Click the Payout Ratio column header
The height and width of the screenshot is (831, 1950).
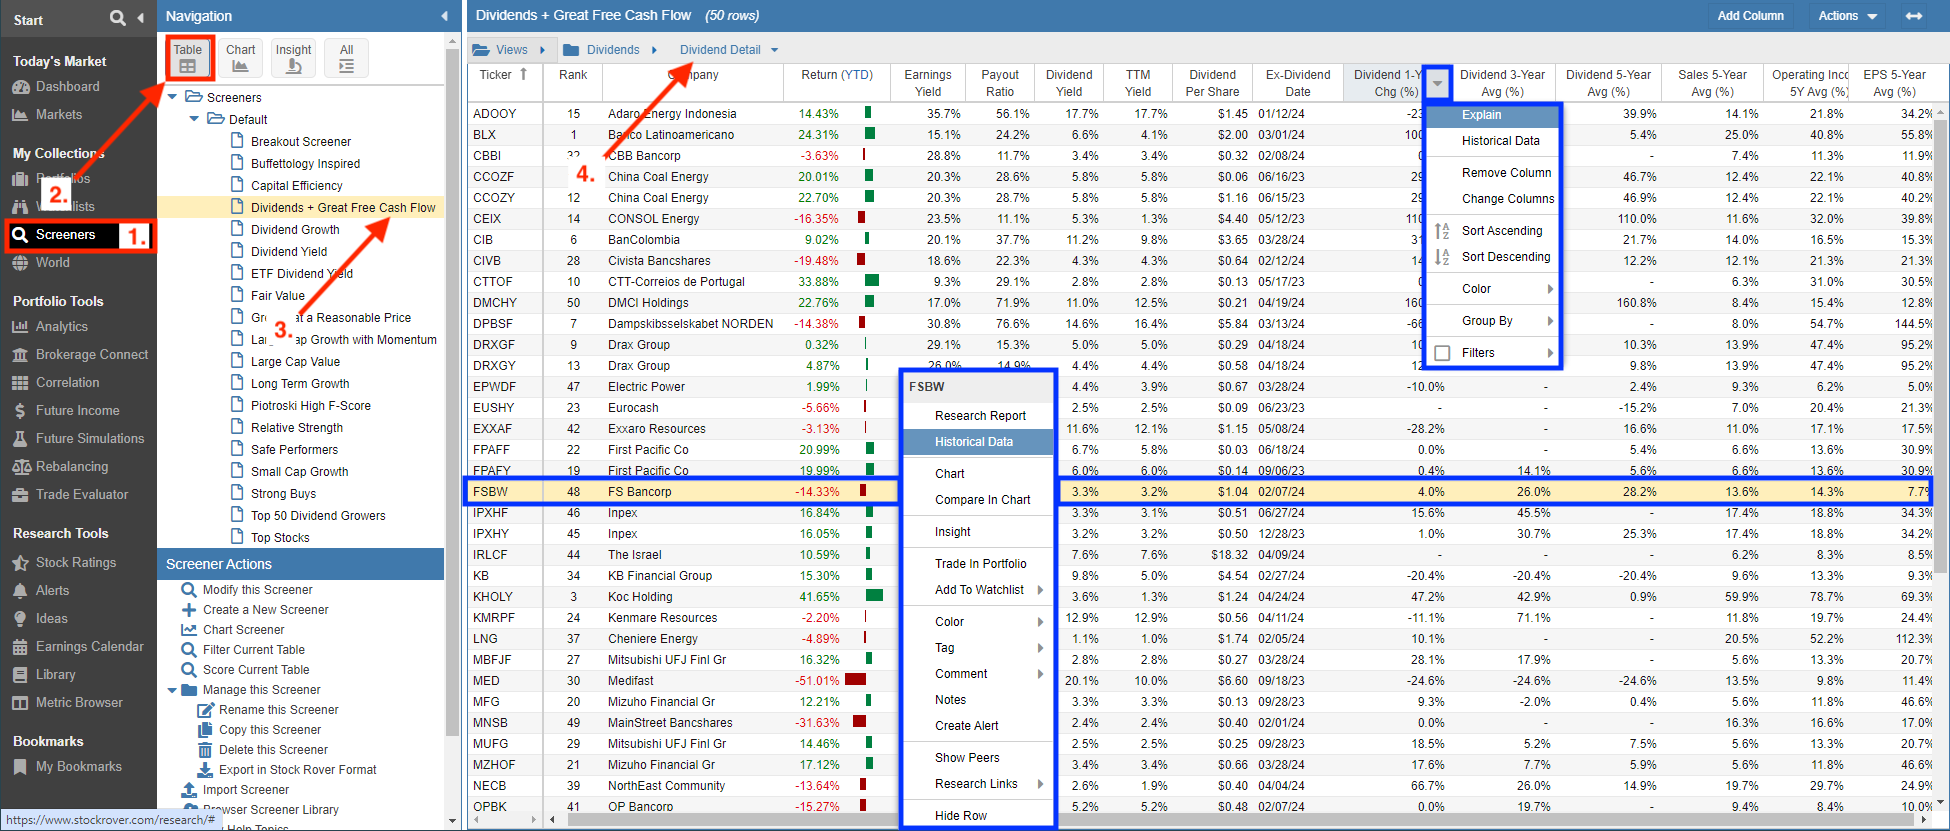(999, 83)
